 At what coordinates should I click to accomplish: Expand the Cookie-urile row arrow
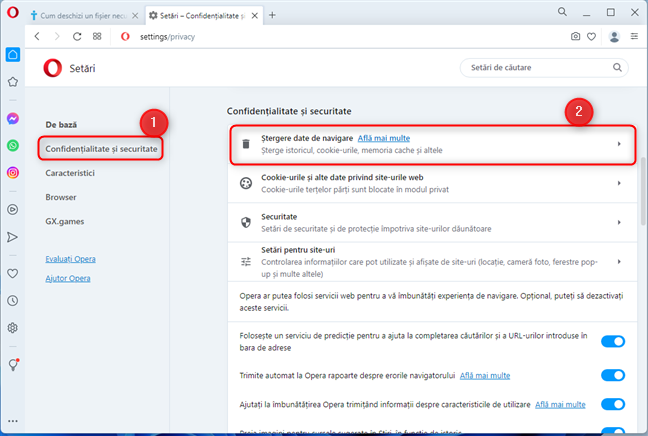pyautogui.click(x=619, y=183)
